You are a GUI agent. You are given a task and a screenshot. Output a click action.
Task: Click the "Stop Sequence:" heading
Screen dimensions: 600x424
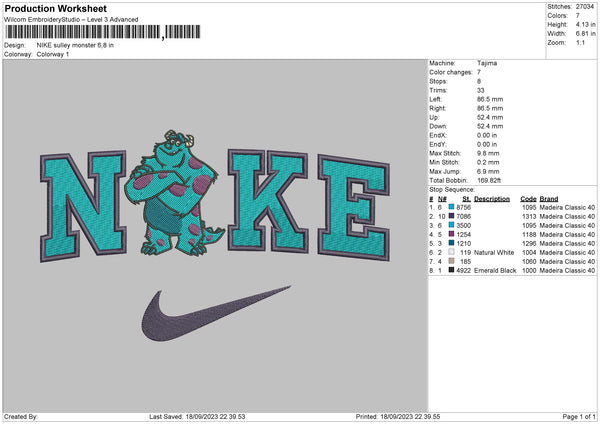[x=452, y=189]
